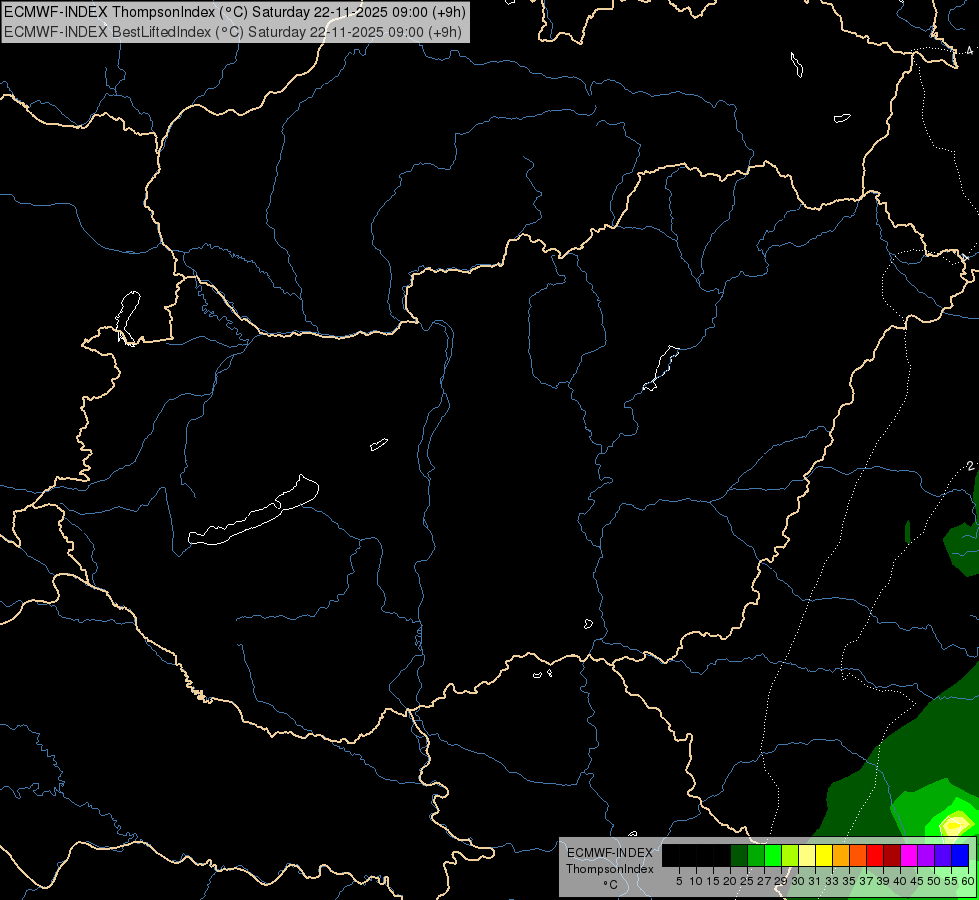Click legend tick value 35
This screenshot has width=979, height=900.
coord(849,881)
